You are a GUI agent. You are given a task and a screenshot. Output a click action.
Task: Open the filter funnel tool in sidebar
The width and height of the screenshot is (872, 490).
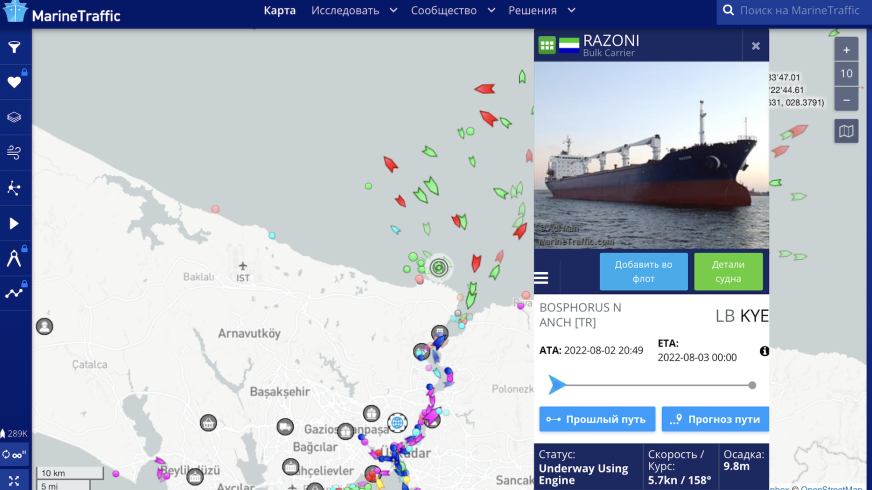point(14,47)
